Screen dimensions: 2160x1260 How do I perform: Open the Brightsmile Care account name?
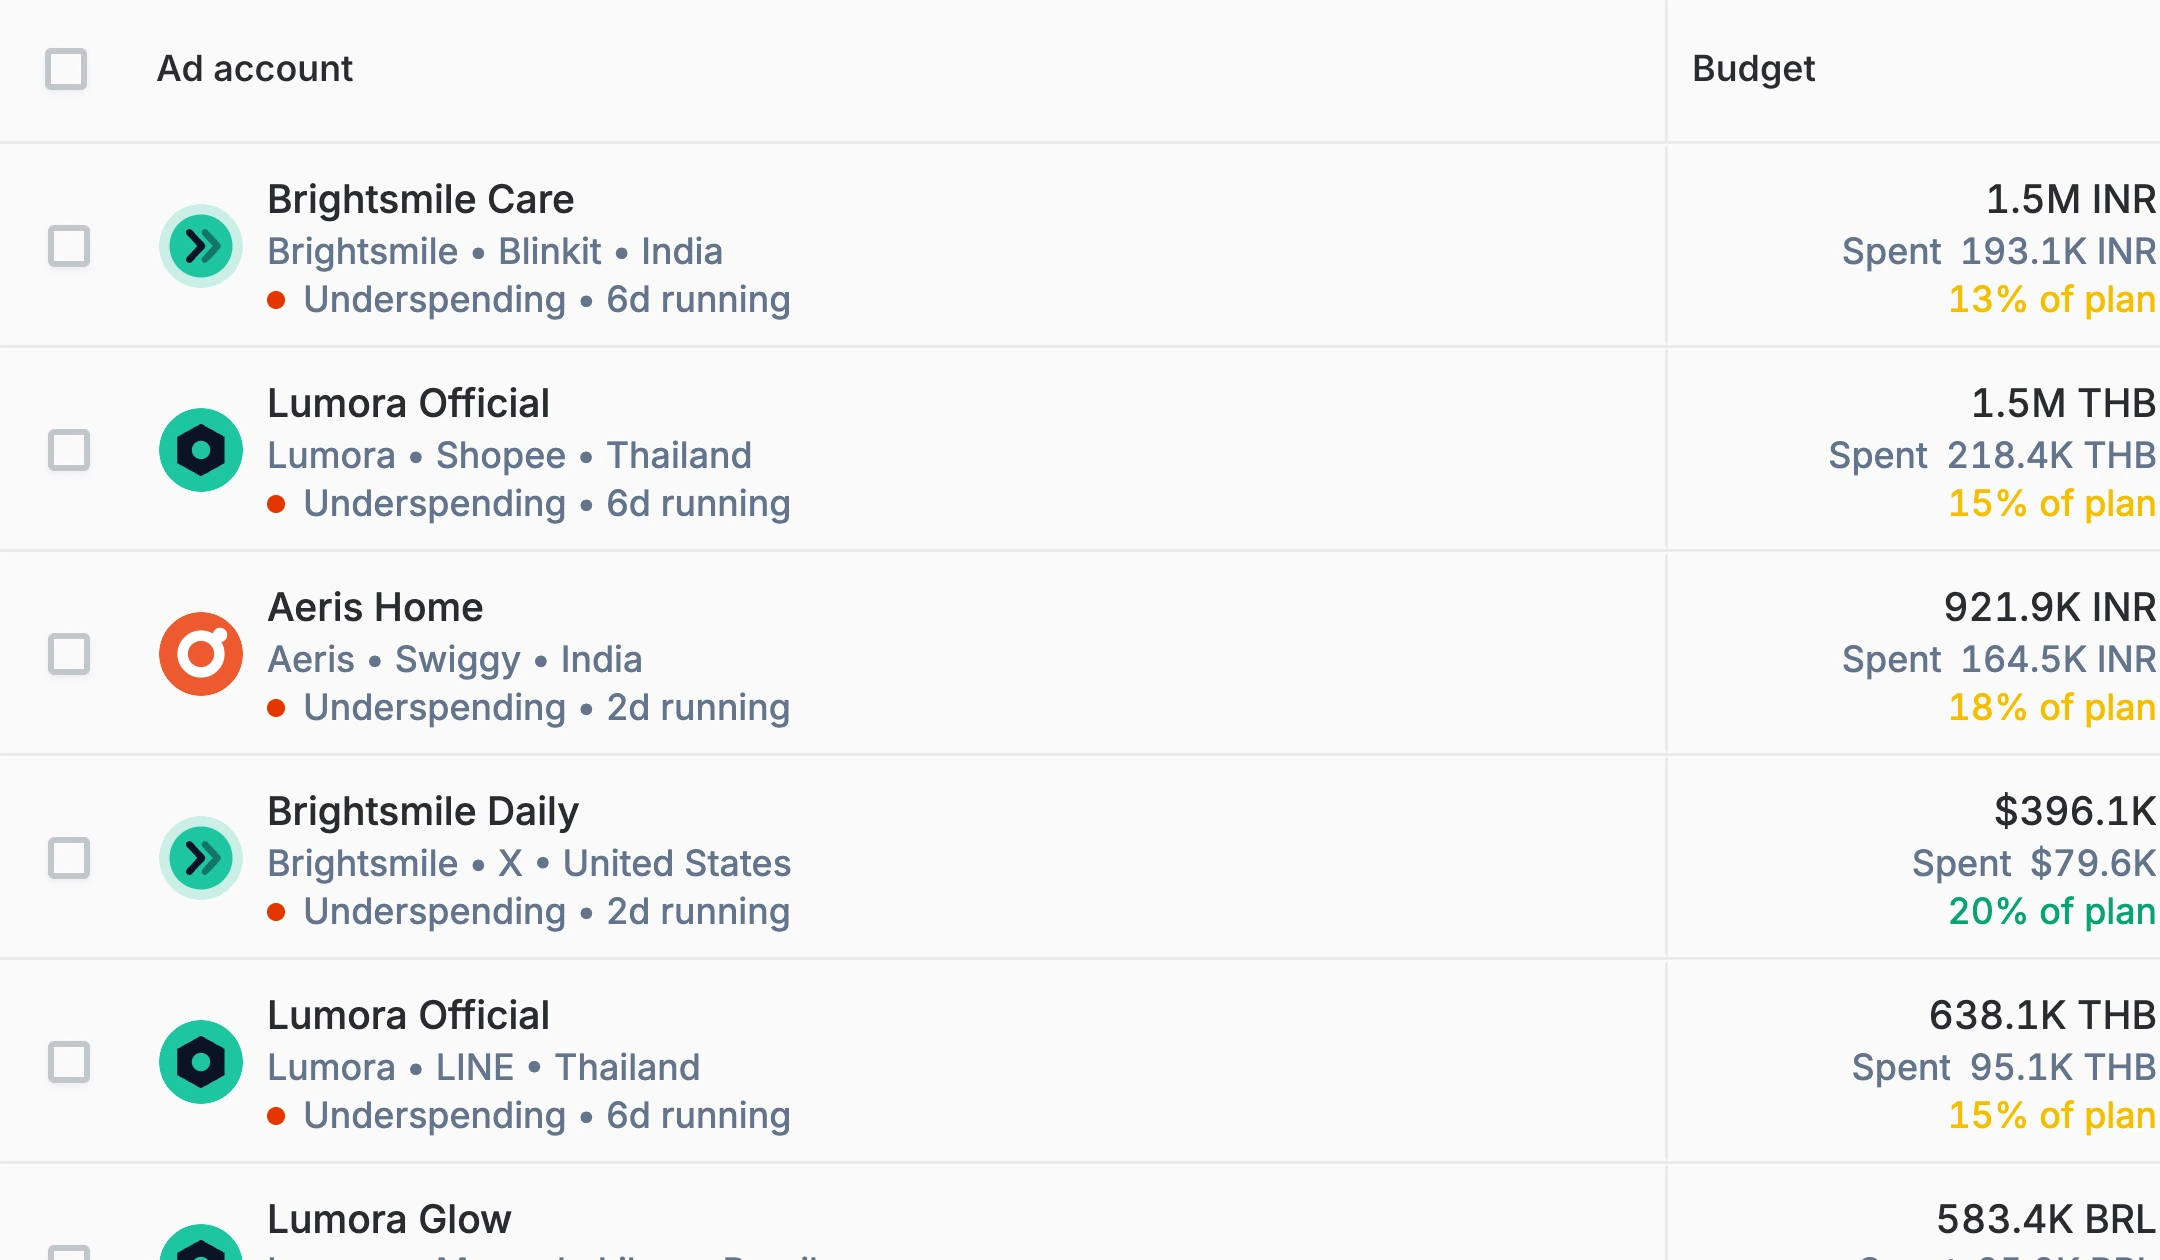(420, 200)
